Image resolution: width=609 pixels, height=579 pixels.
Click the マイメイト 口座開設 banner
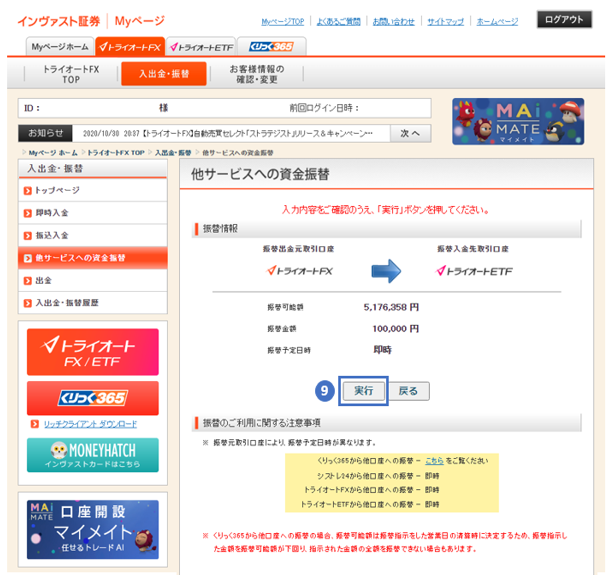(92, 530)
